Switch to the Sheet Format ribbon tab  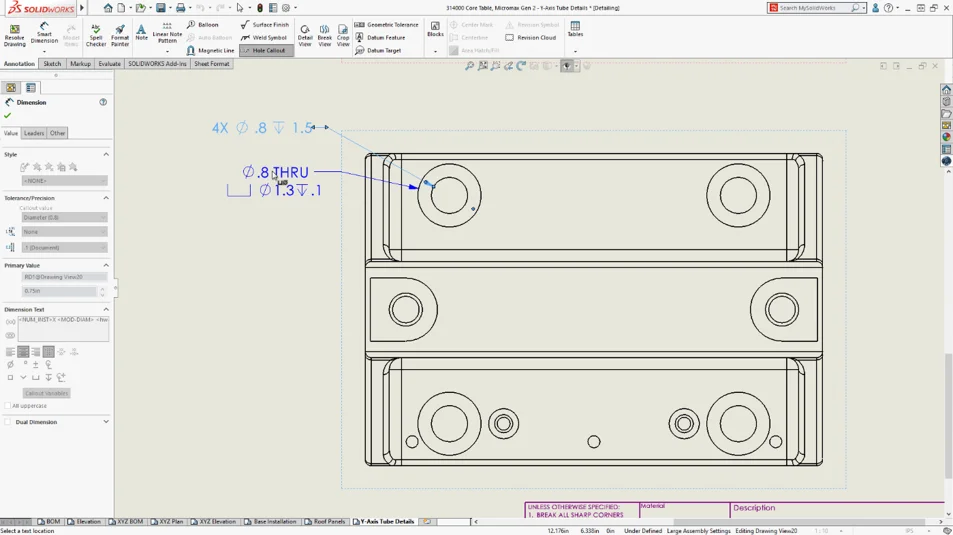(x=211, y=64)
